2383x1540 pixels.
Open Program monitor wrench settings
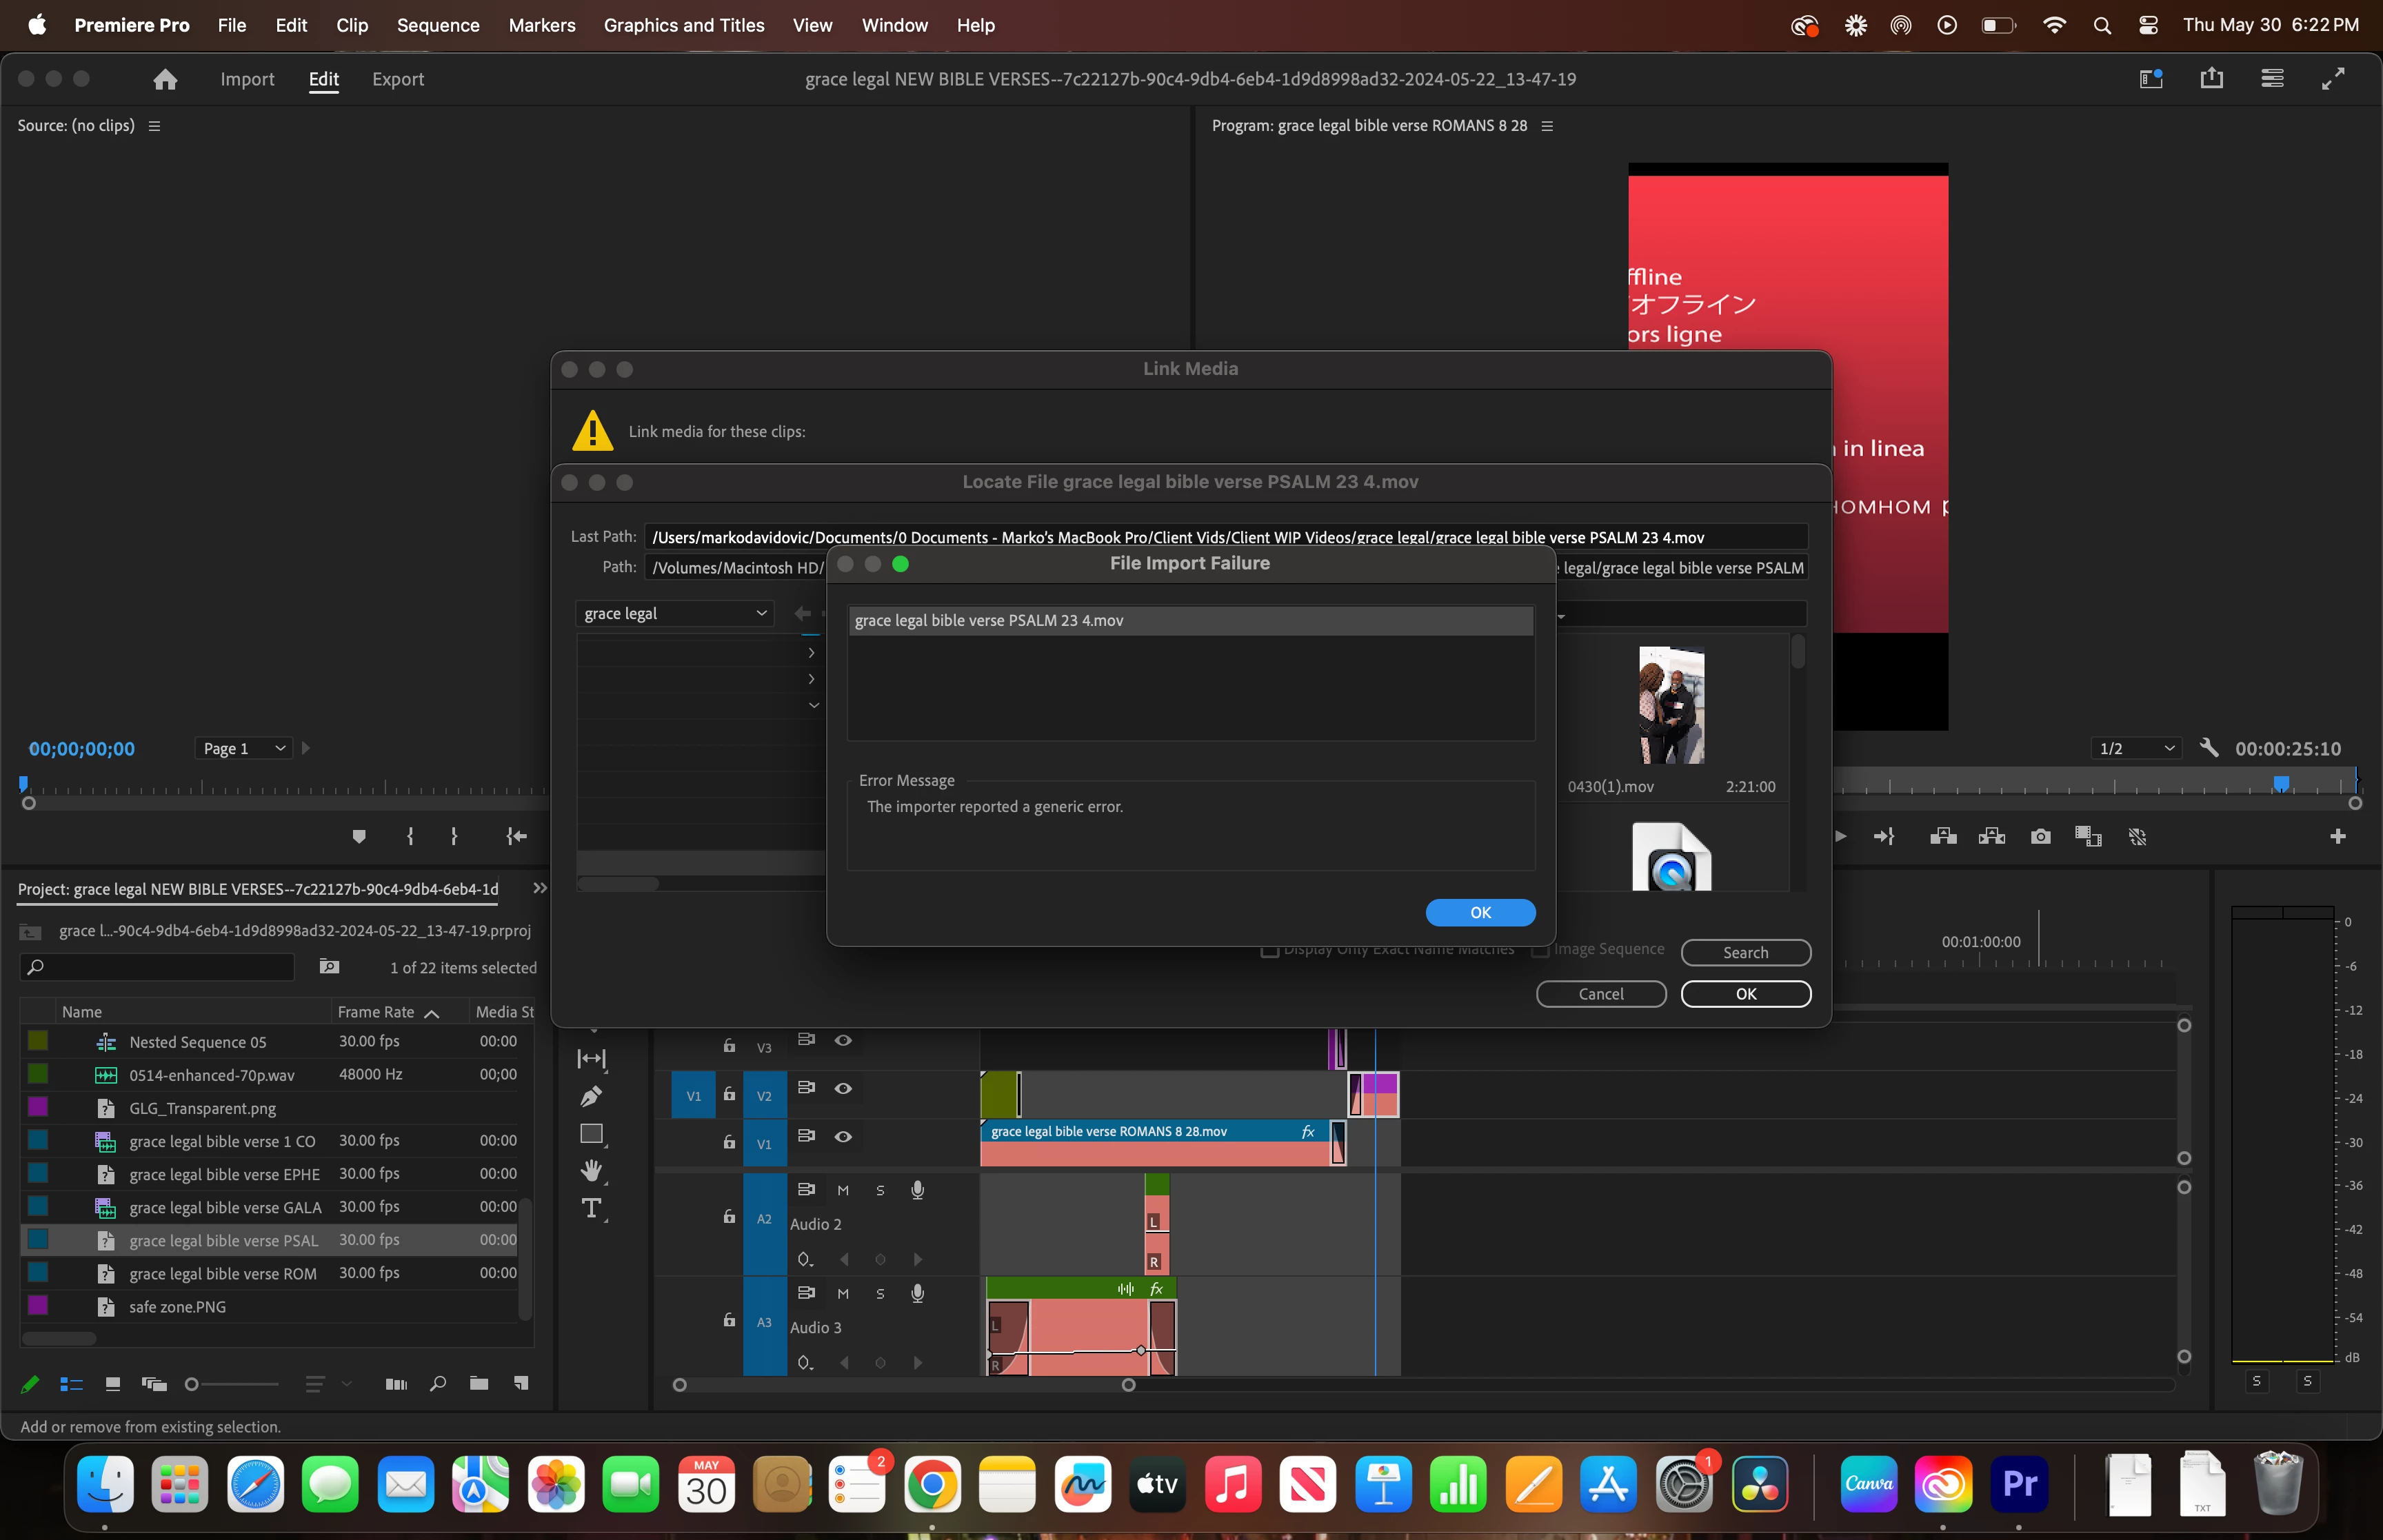(x=2209, y=748)
